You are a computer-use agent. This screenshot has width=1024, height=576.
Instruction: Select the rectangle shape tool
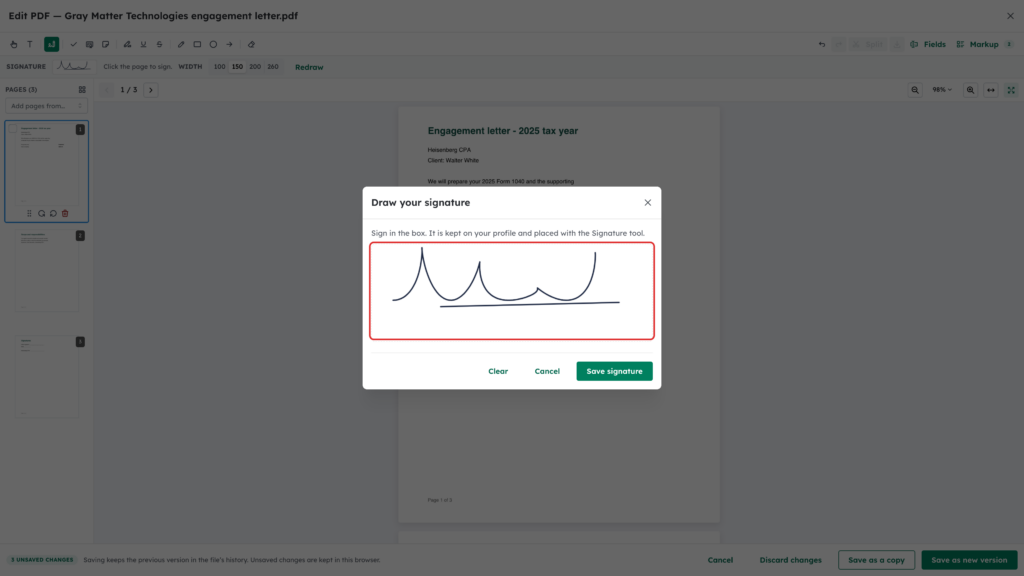tap(197, 44)
